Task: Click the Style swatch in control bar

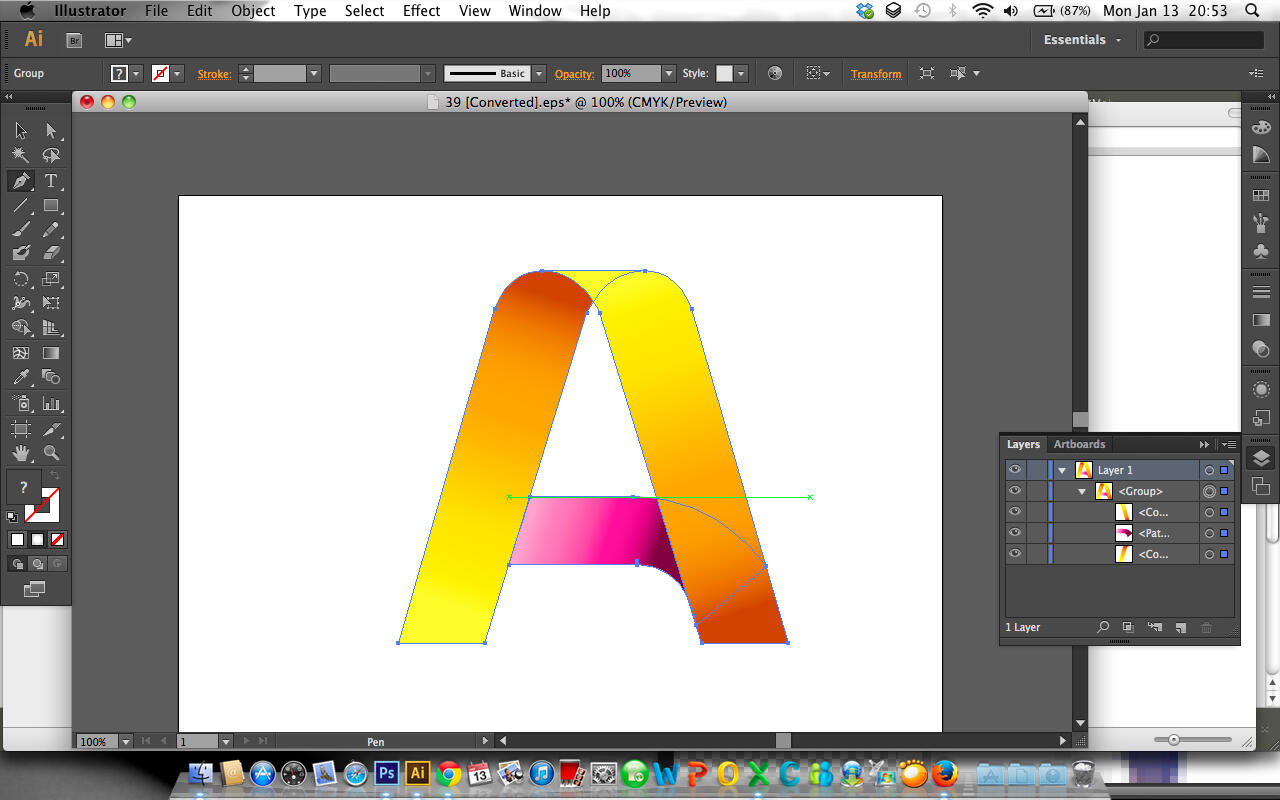Action: tap(724, 74)
